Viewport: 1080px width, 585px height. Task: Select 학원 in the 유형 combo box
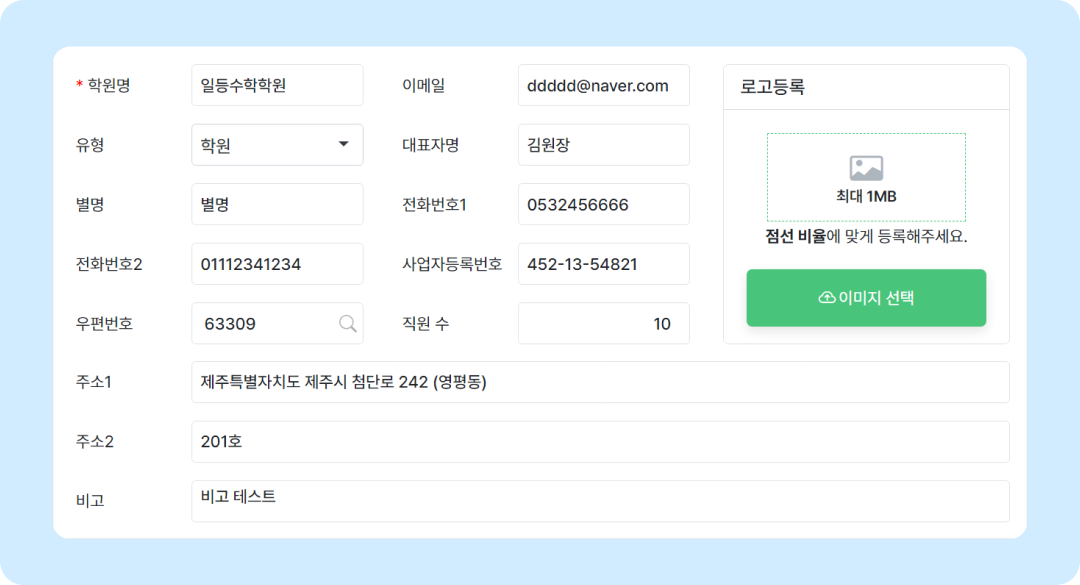tap(260, 145)
